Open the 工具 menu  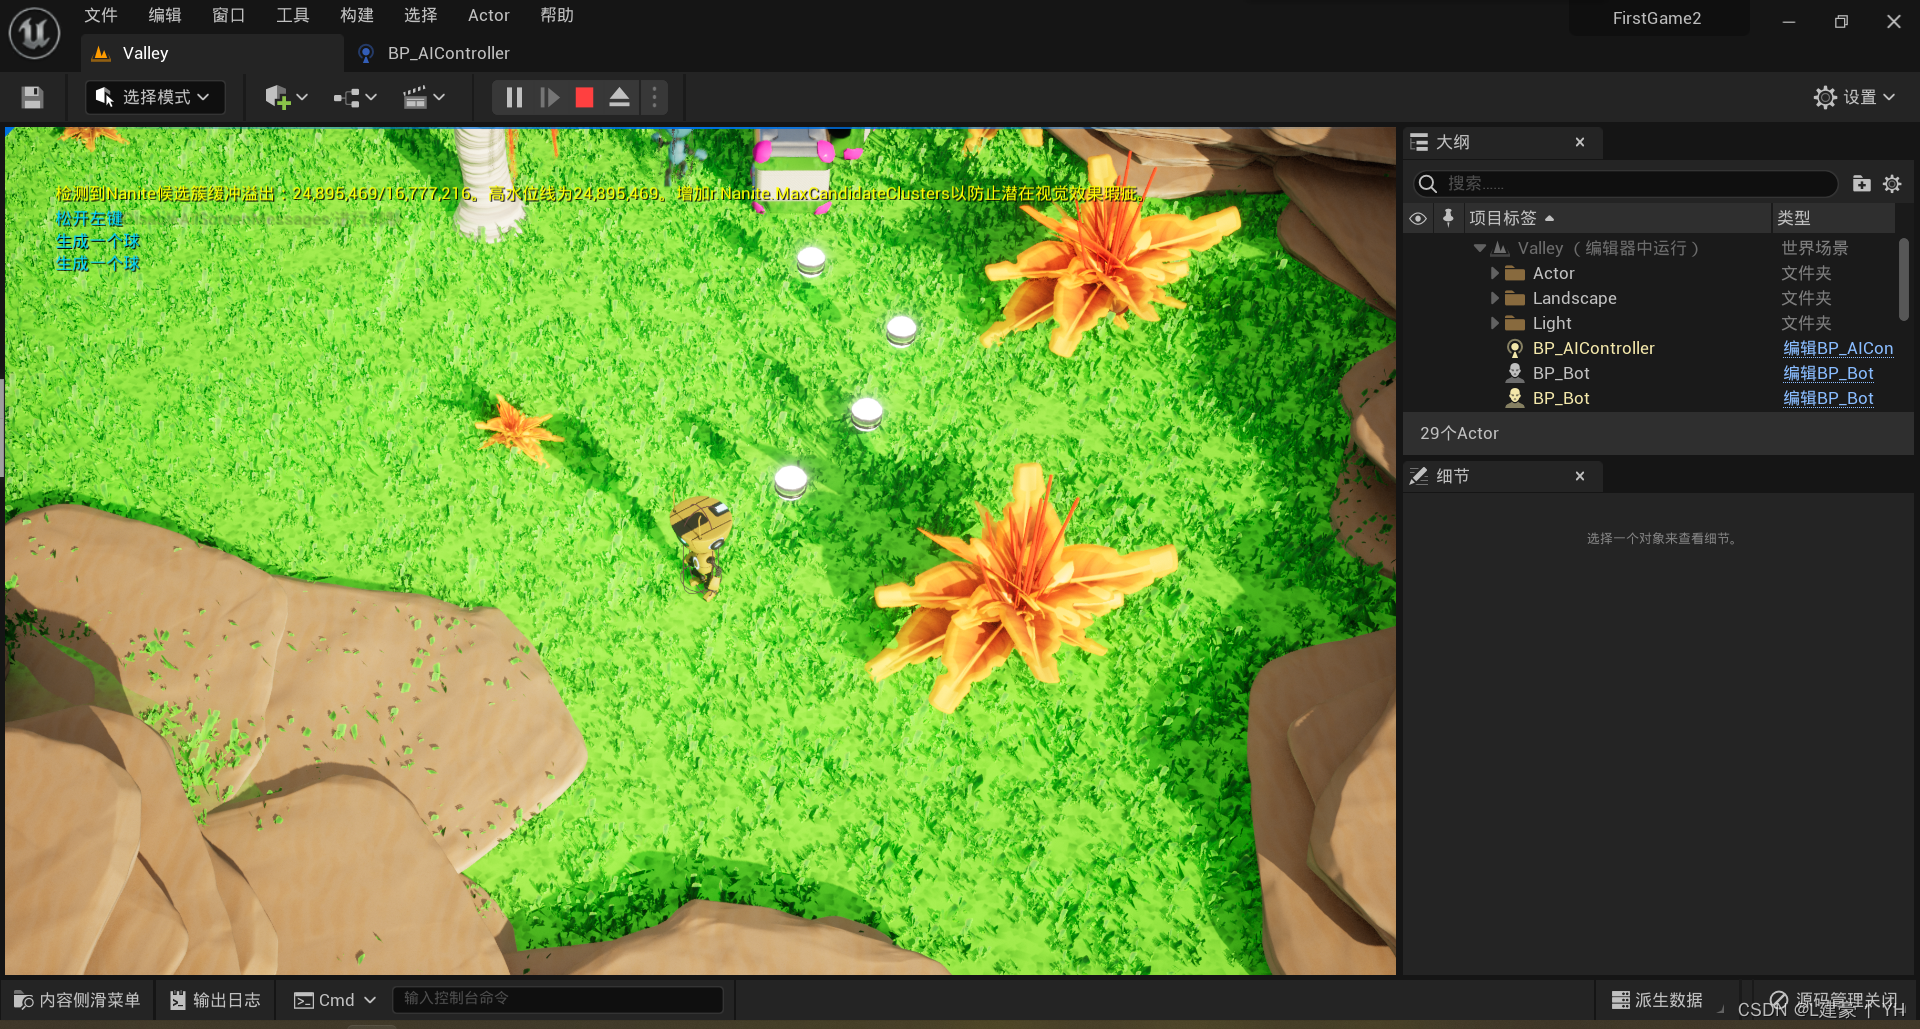(x=293, y=15)
